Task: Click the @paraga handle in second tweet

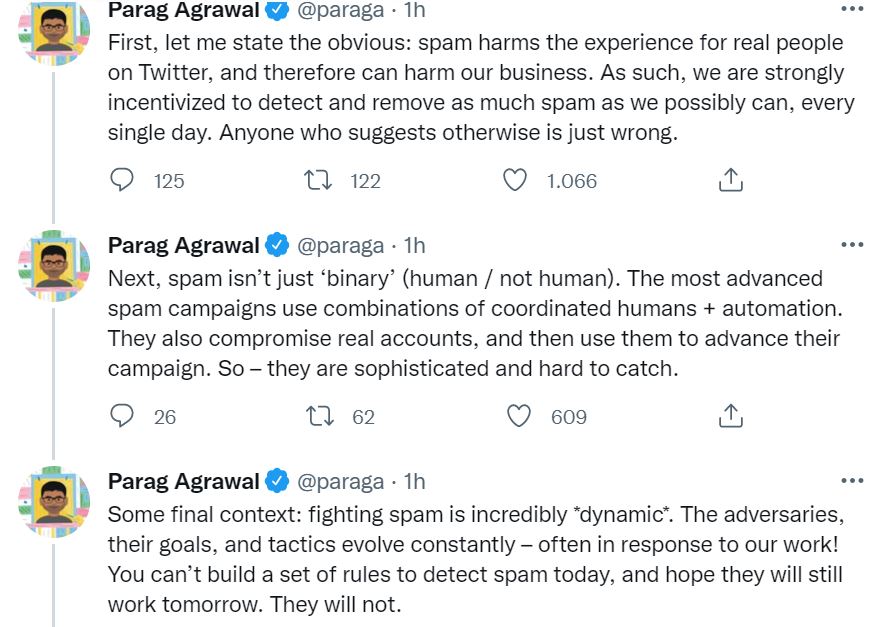Action: 341,245
